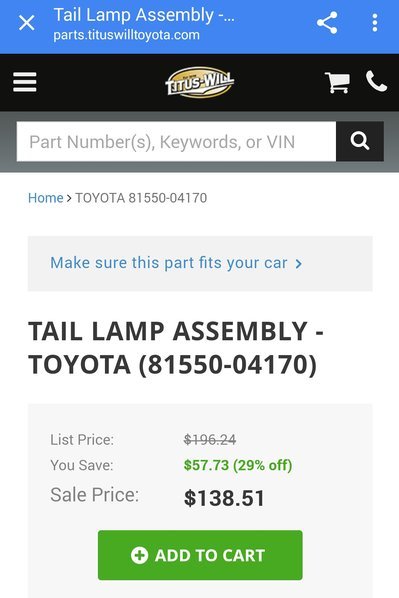Tap the parts.tituswilltoyota.com URL
399x598 pixels.
point(126,35)
